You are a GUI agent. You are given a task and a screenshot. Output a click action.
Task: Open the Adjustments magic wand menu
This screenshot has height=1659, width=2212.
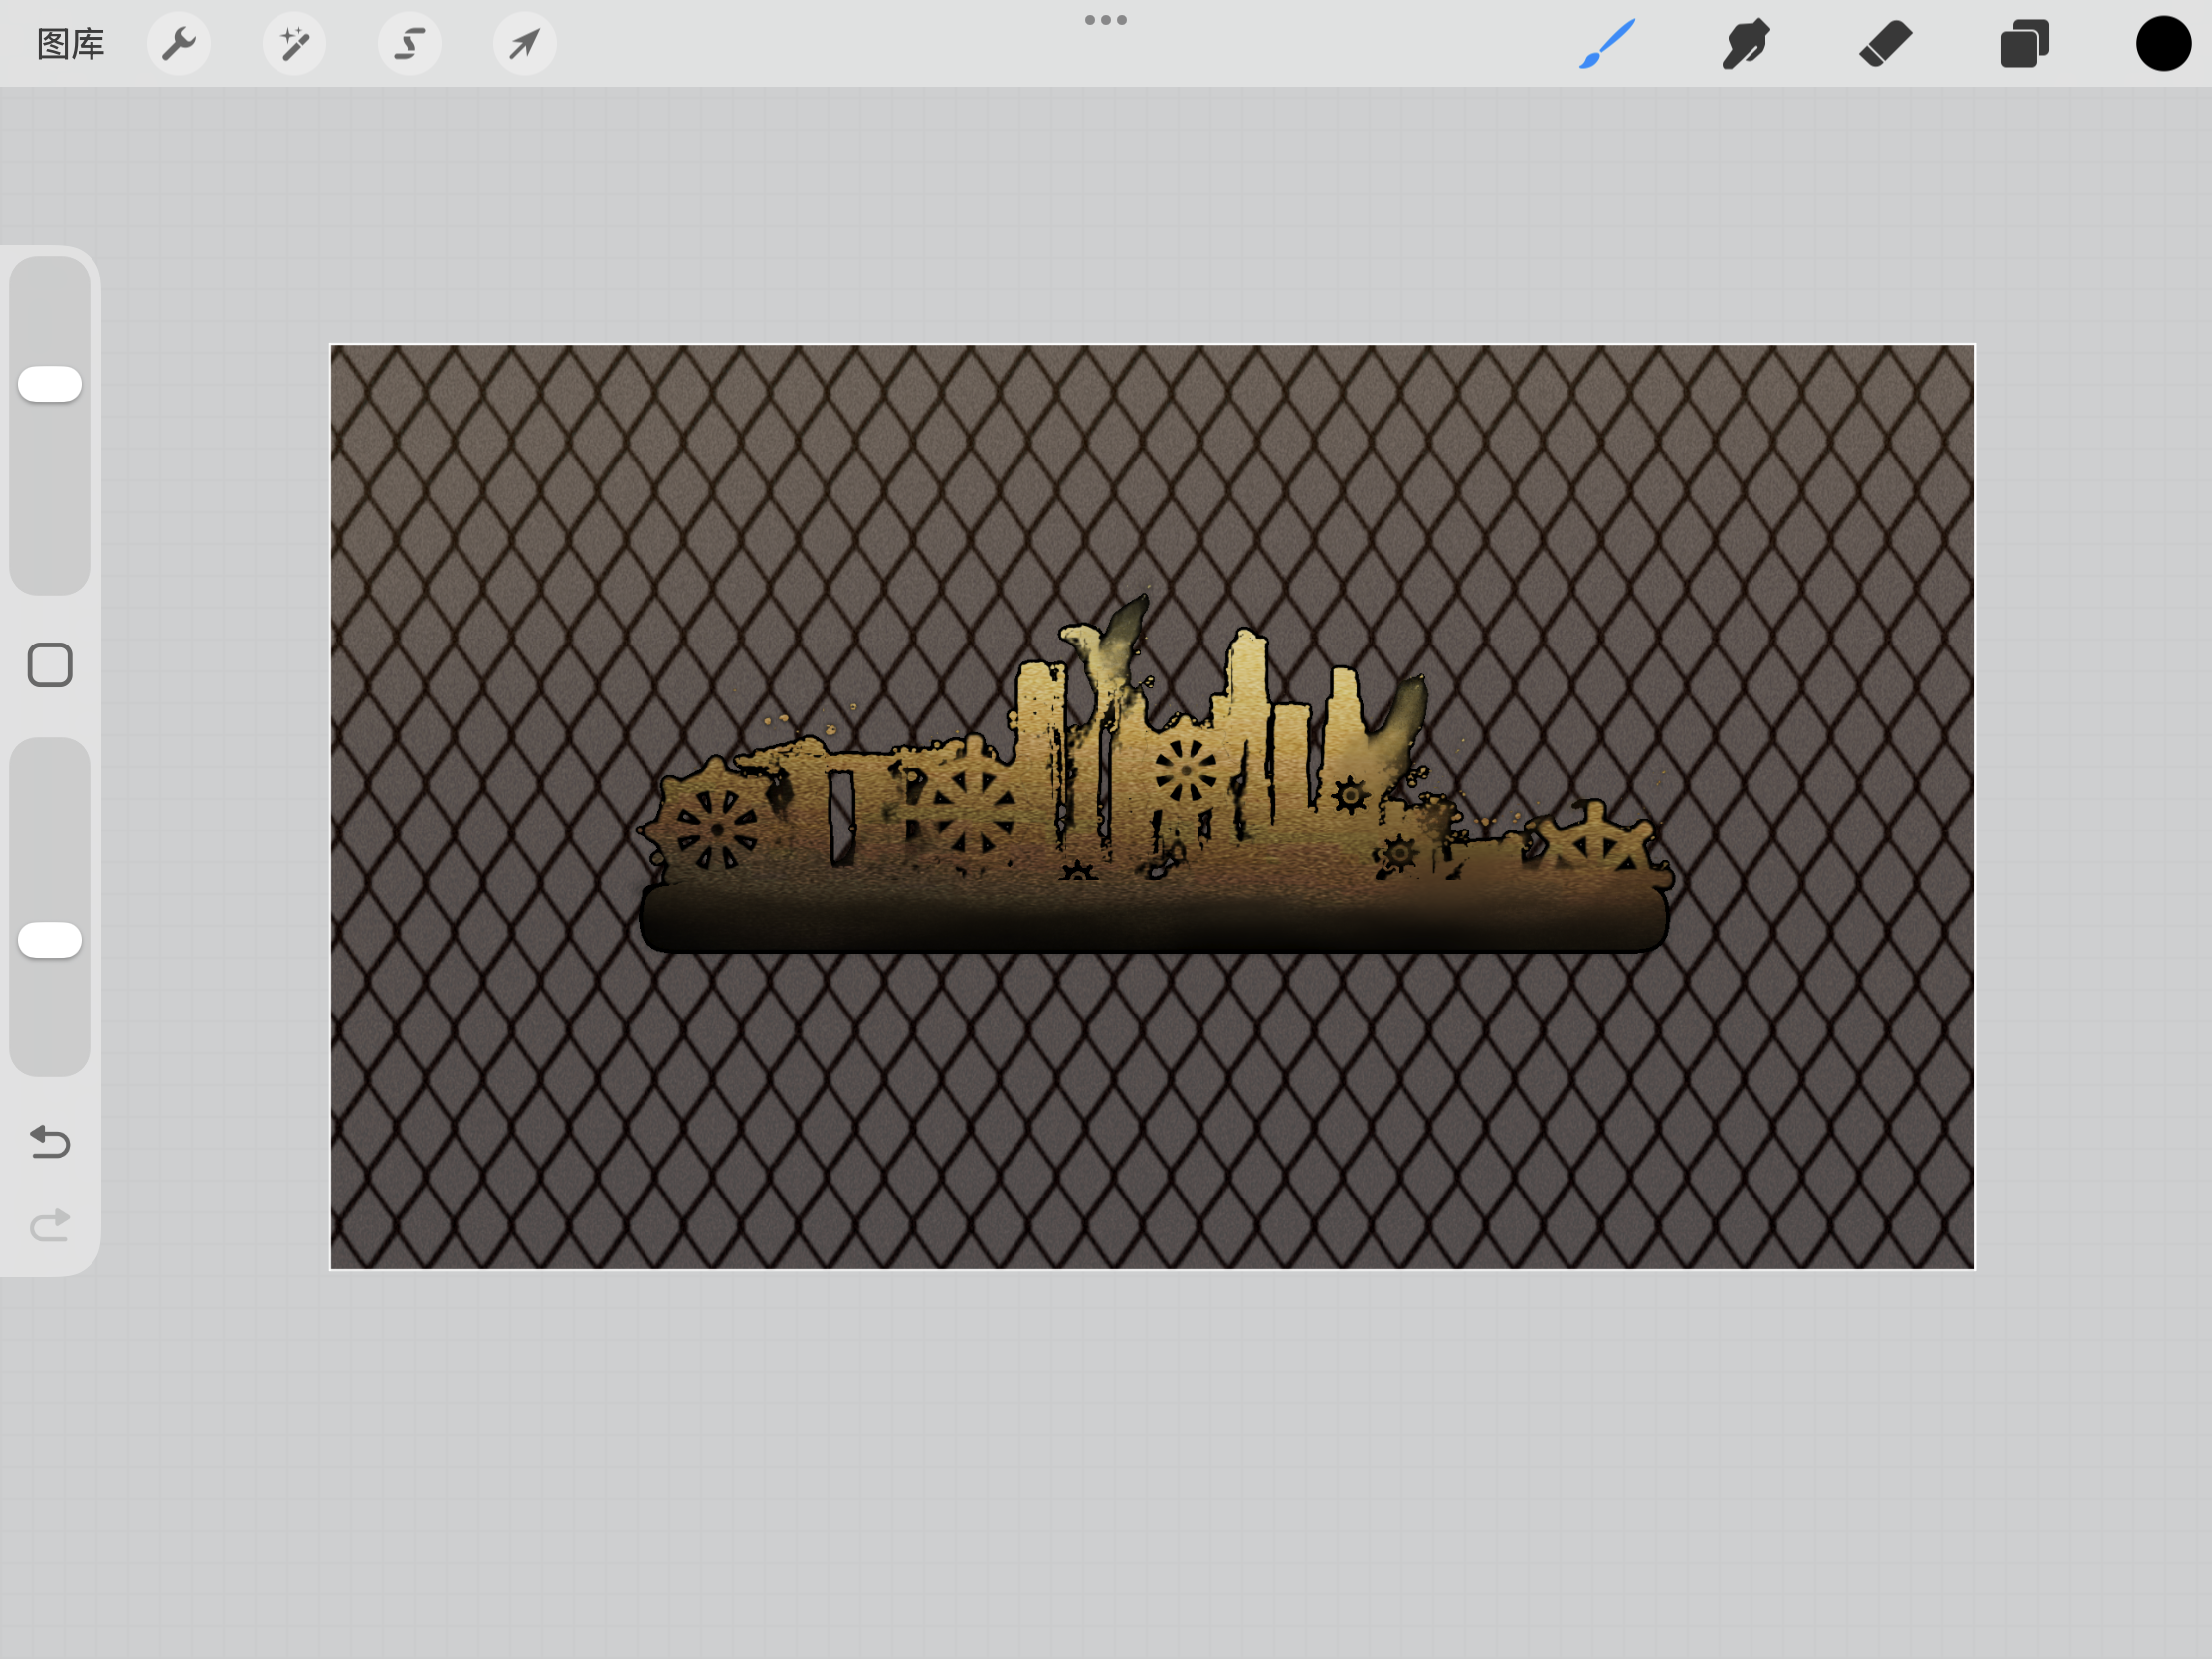(294, 44)
